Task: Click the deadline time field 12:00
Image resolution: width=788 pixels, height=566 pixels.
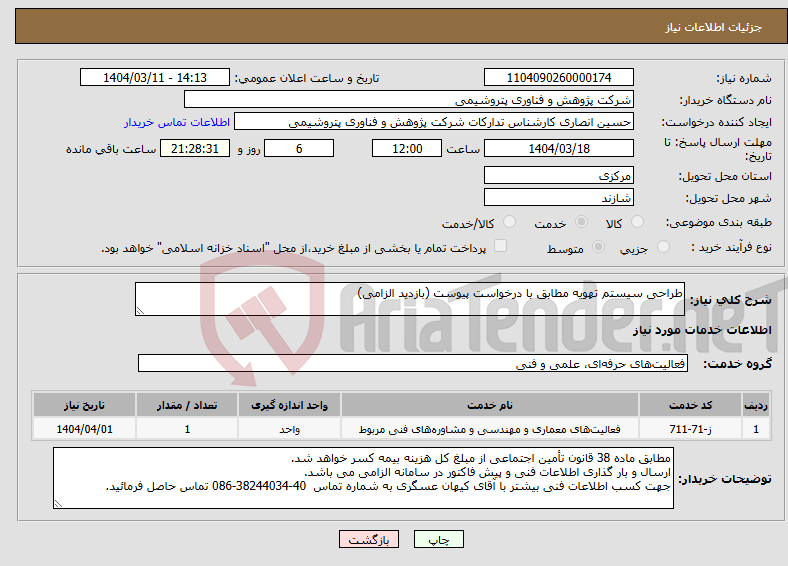Action: [407, 148]
